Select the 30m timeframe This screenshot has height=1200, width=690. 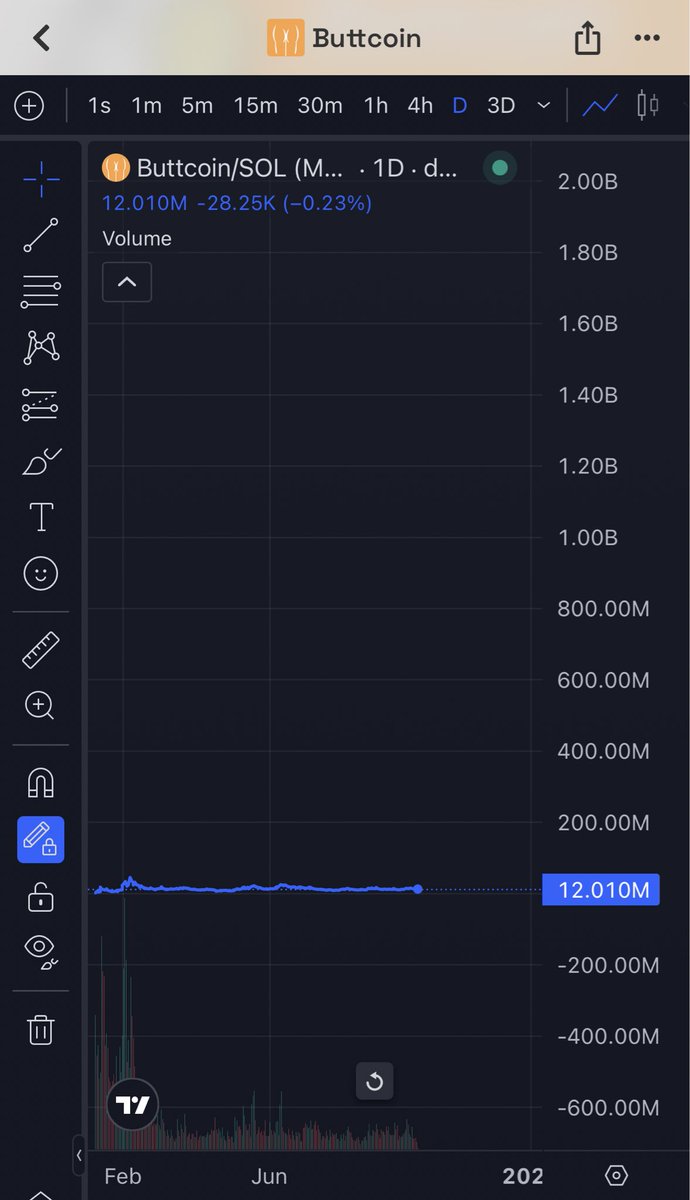(x=320, y=105)
